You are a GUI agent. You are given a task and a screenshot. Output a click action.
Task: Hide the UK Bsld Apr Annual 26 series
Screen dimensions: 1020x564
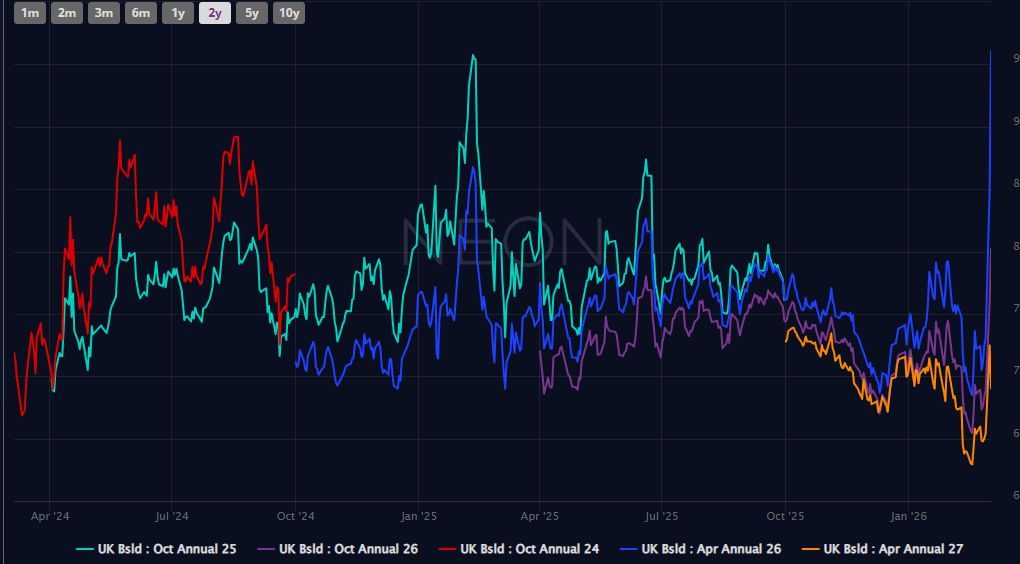[x=711, y=549]
